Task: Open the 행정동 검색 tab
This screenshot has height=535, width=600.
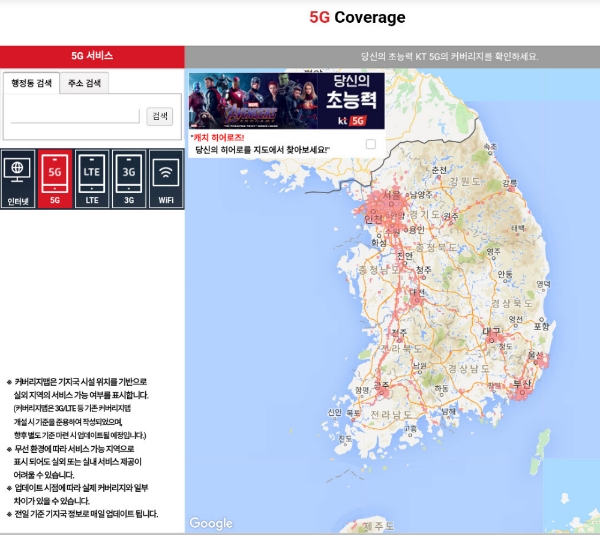Action: pyautogui.click(x=31, y=83)
